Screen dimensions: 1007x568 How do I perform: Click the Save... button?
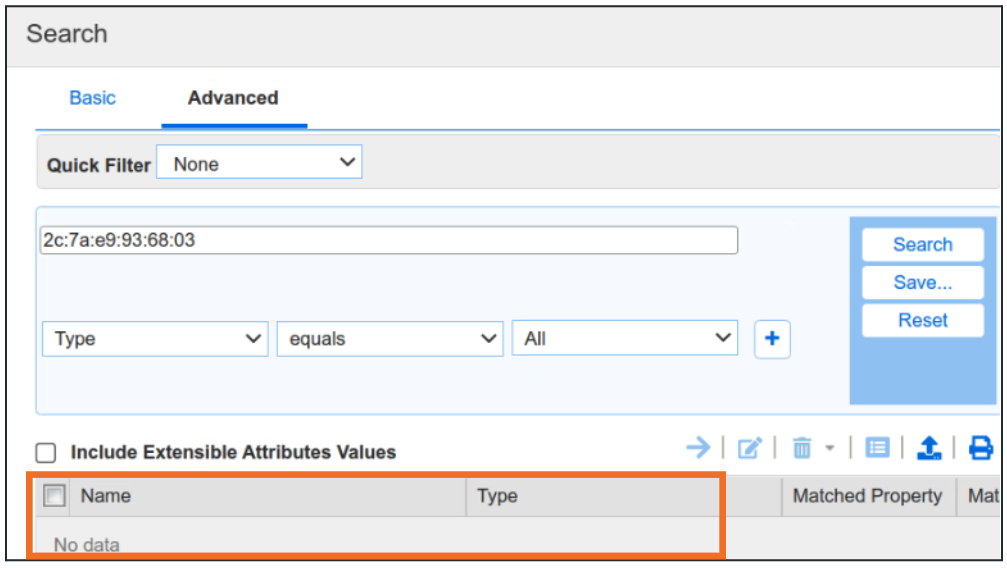pos(922,283)
